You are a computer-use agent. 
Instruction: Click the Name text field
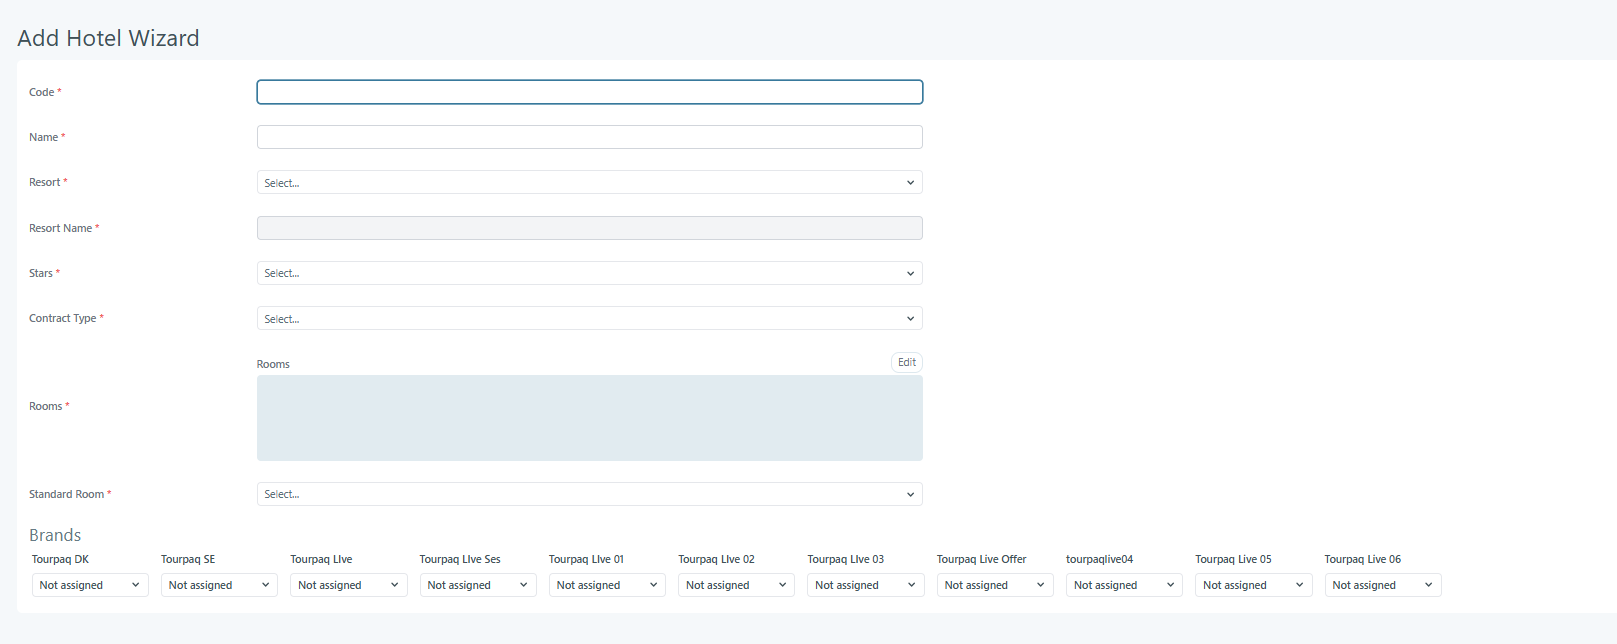[x=589, y=137]
